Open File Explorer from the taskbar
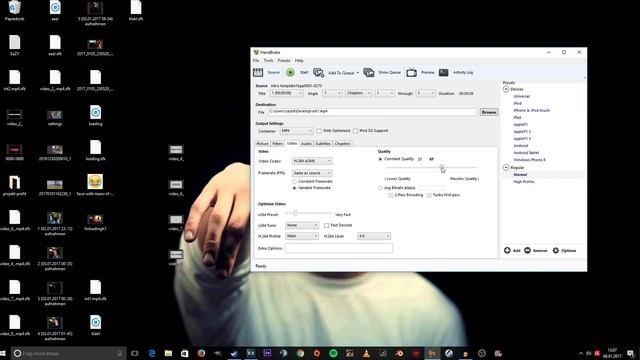 pyautogui.click(x=168, y=353)
